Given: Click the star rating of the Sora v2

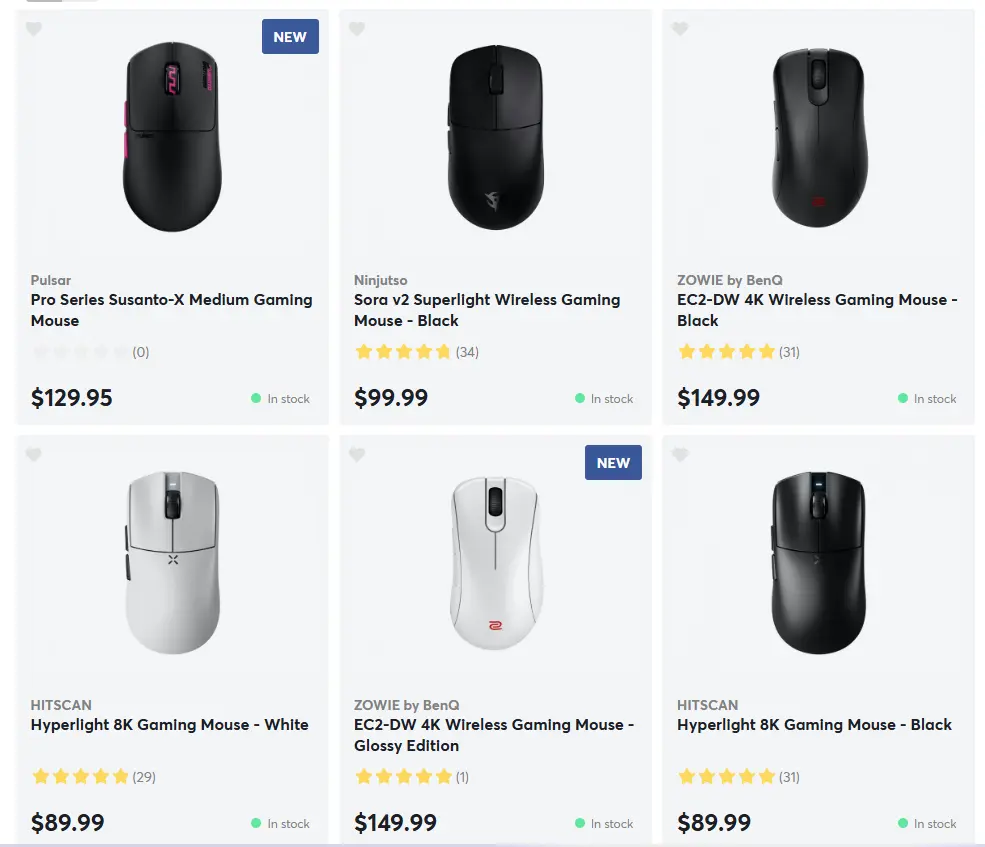Looking at the screenshot, I should click(403, 352).
